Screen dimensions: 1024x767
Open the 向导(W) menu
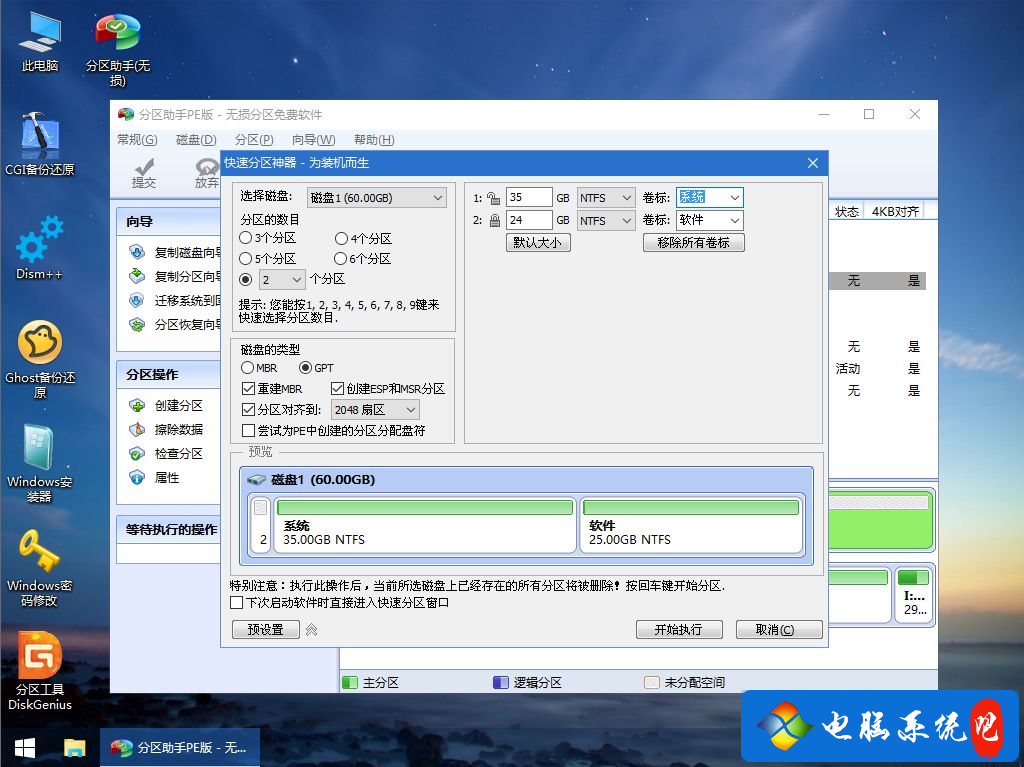pos(313,140)
